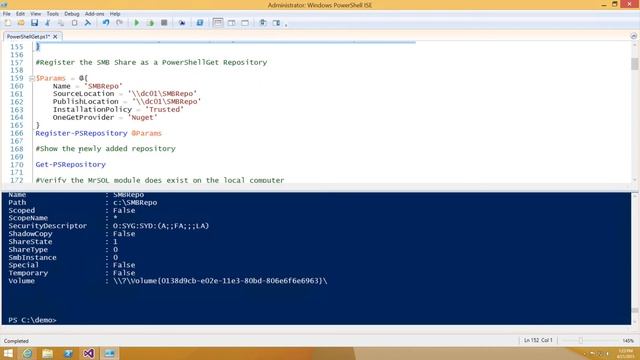Click the #Register the SMB Share comment

coord(151,62)
